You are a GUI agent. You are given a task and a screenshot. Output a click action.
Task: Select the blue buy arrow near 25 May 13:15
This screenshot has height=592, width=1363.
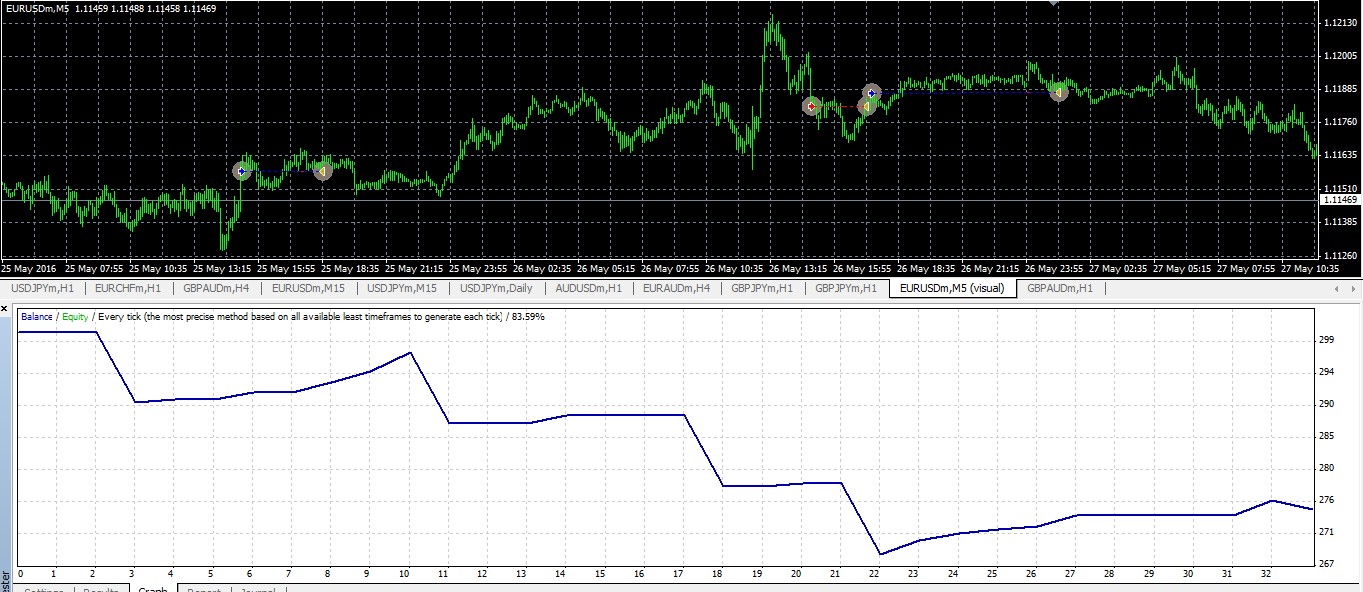242,171
